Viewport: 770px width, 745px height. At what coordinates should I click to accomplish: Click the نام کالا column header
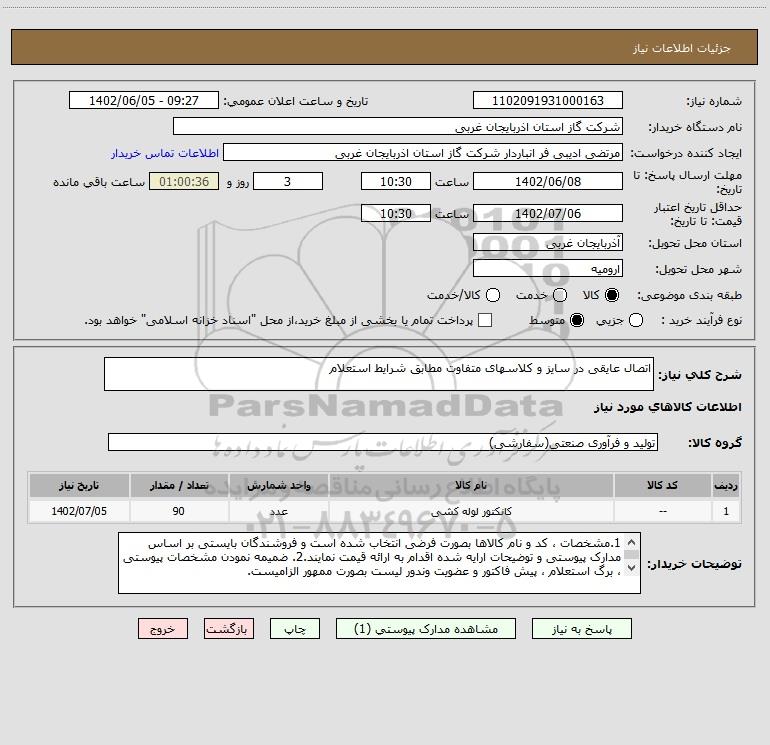point(471,485)
